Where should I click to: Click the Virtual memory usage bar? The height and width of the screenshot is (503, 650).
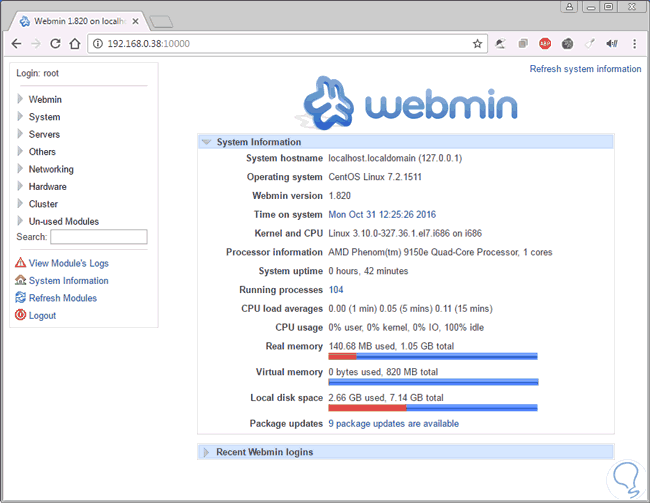433,382
